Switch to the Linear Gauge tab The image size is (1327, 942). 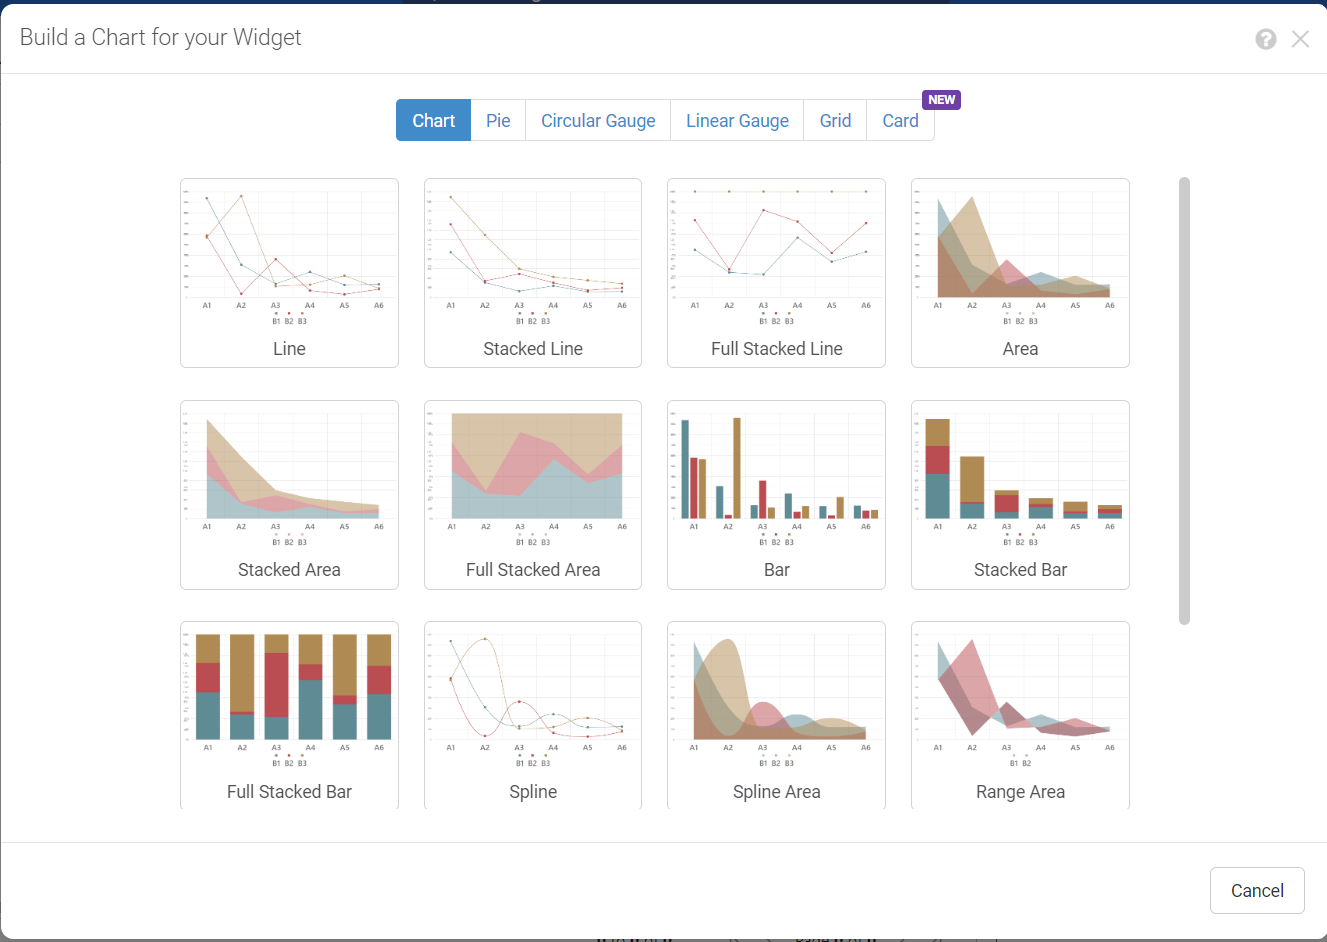pos(737,121)
